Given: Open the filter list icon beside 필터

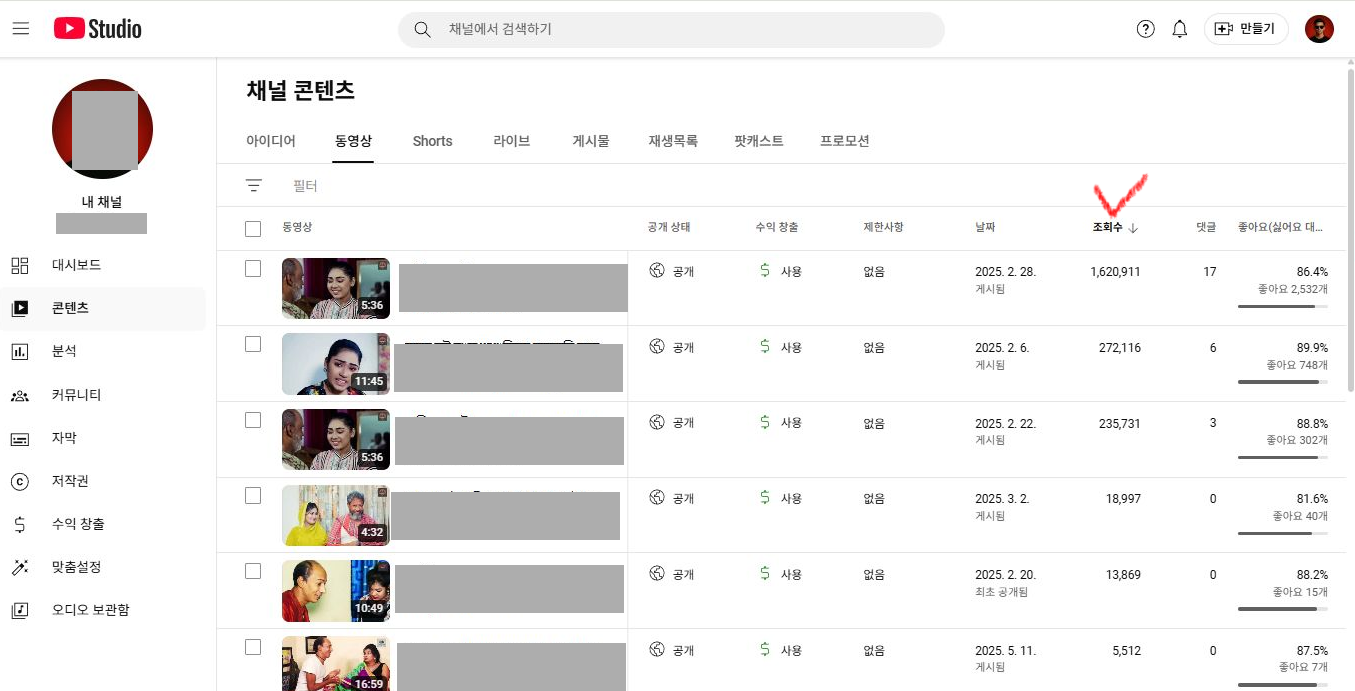Looking at the screenshot, I should tap(254, 185).
